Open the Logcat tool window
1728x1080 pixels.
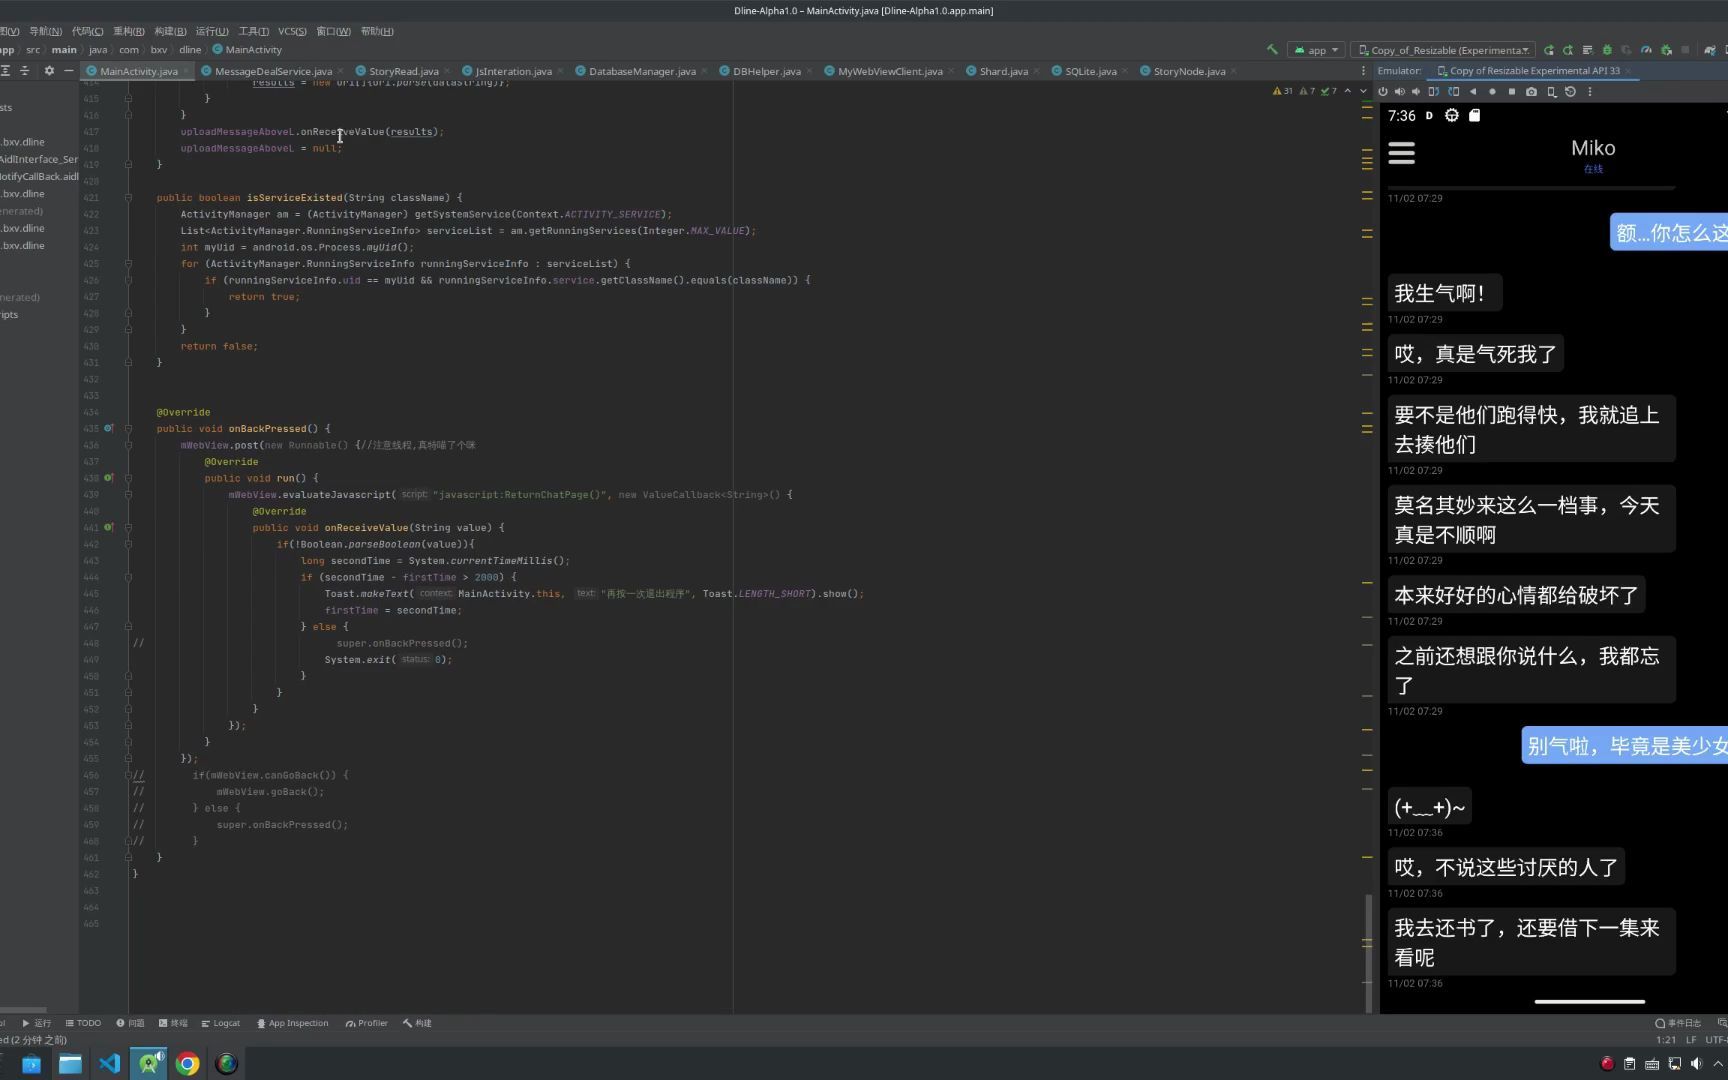220,1023
